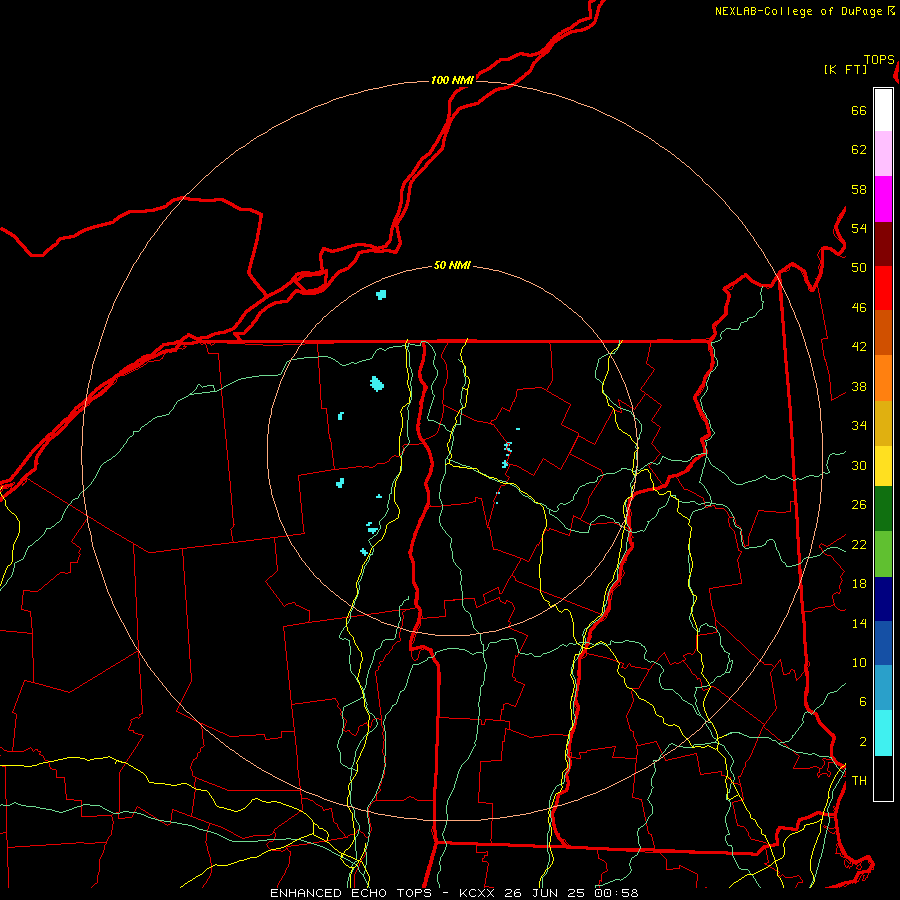Click the legend value 62
This screenshot has width=900, height=900.
coord(859,150)
